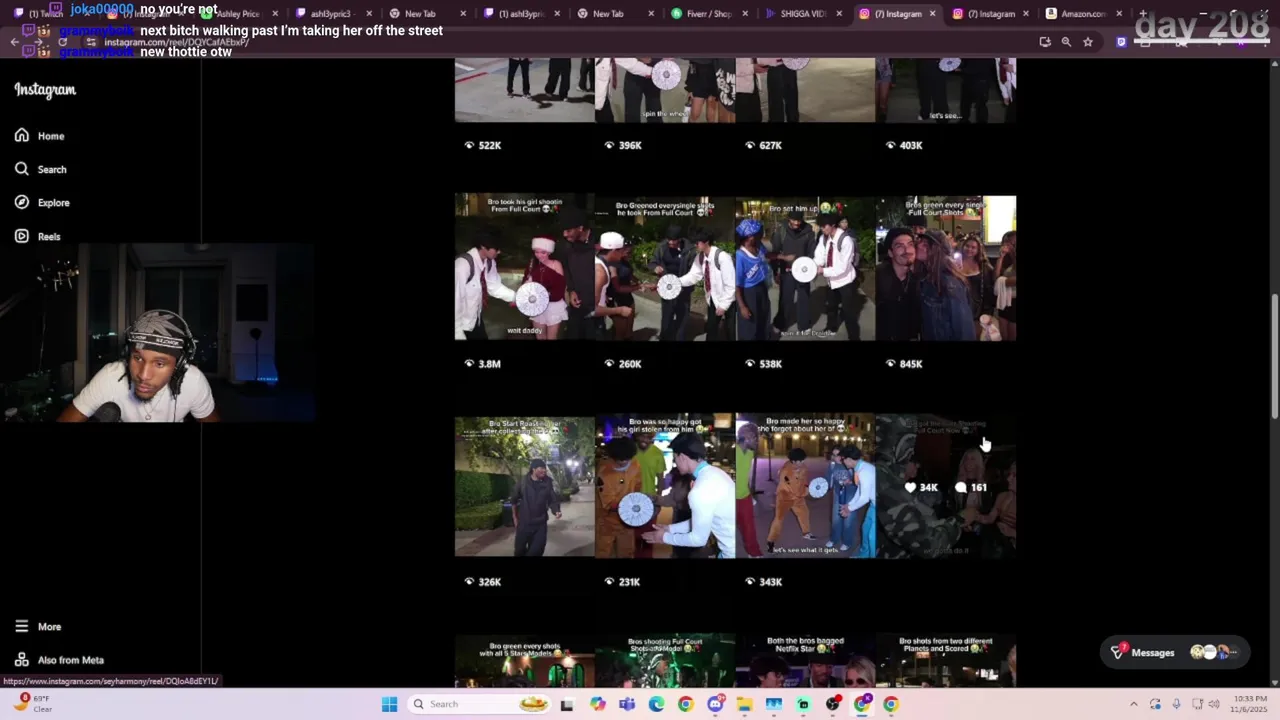Click the Instagram wordmark logo
1280x720 pixels.
tap(45, 90)
